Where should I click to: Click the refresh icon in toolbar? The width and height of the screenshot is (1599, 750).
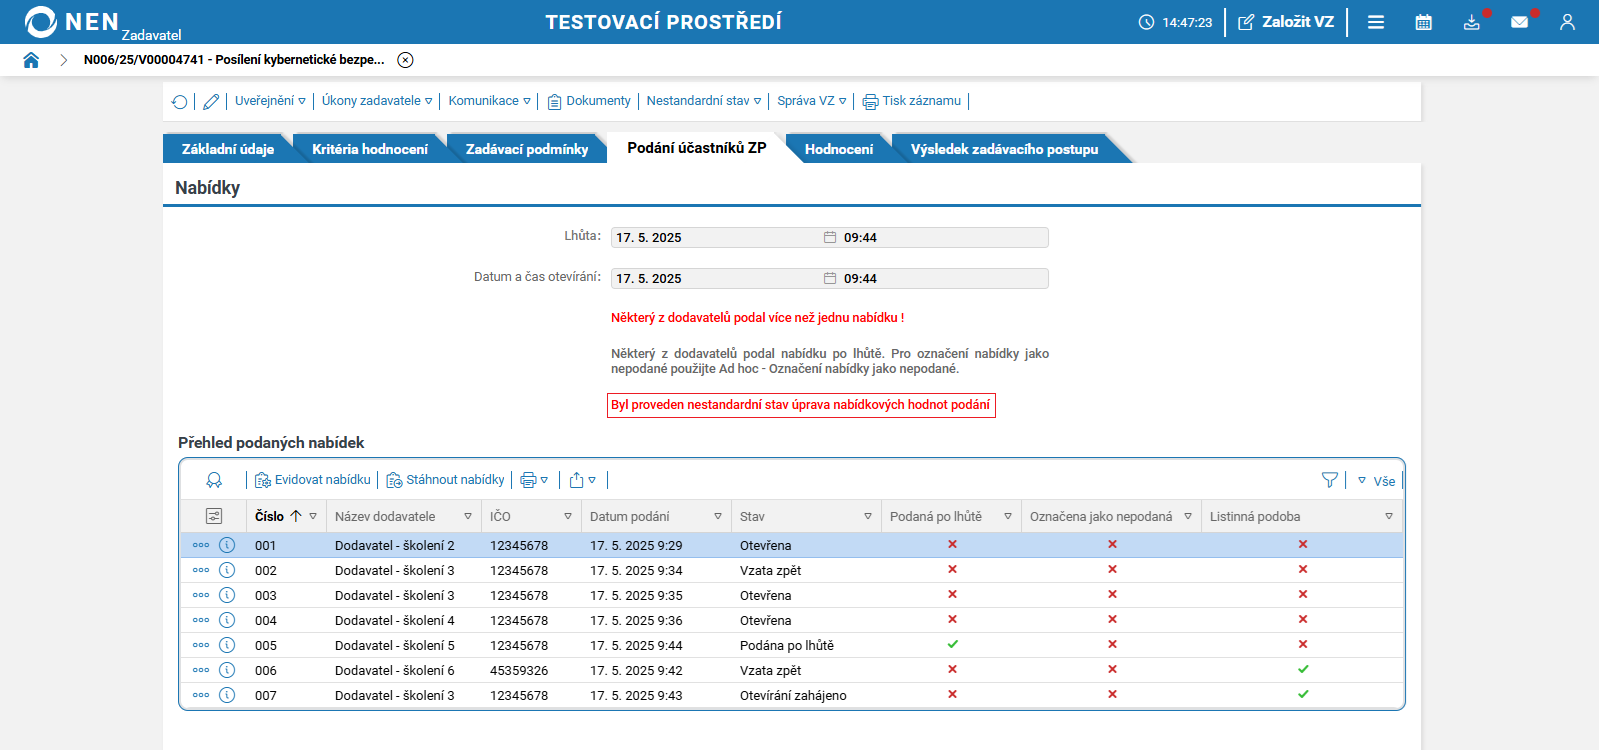pos(180,102)
